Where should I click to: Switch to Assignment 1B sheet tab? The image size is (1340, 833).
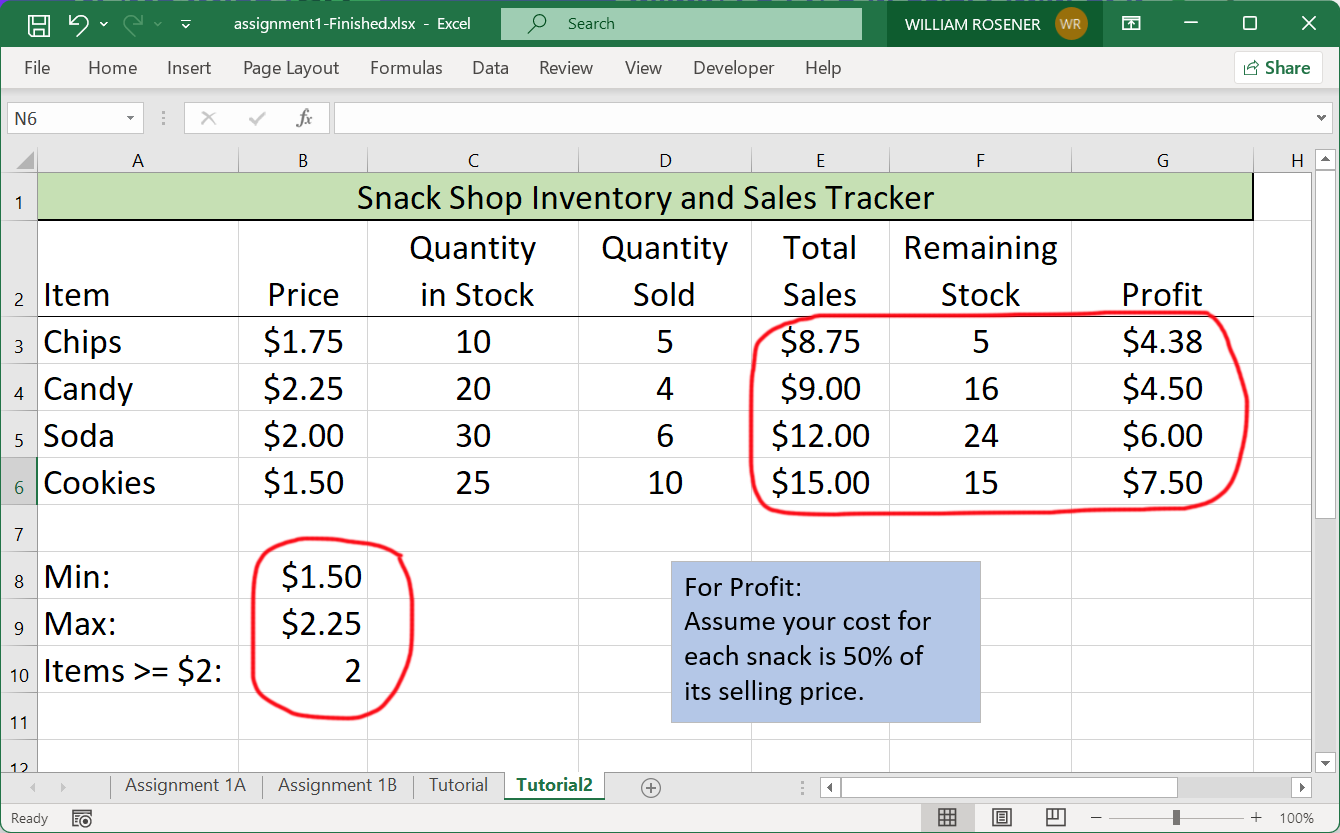pyautogui.click(x=337, y=785)
